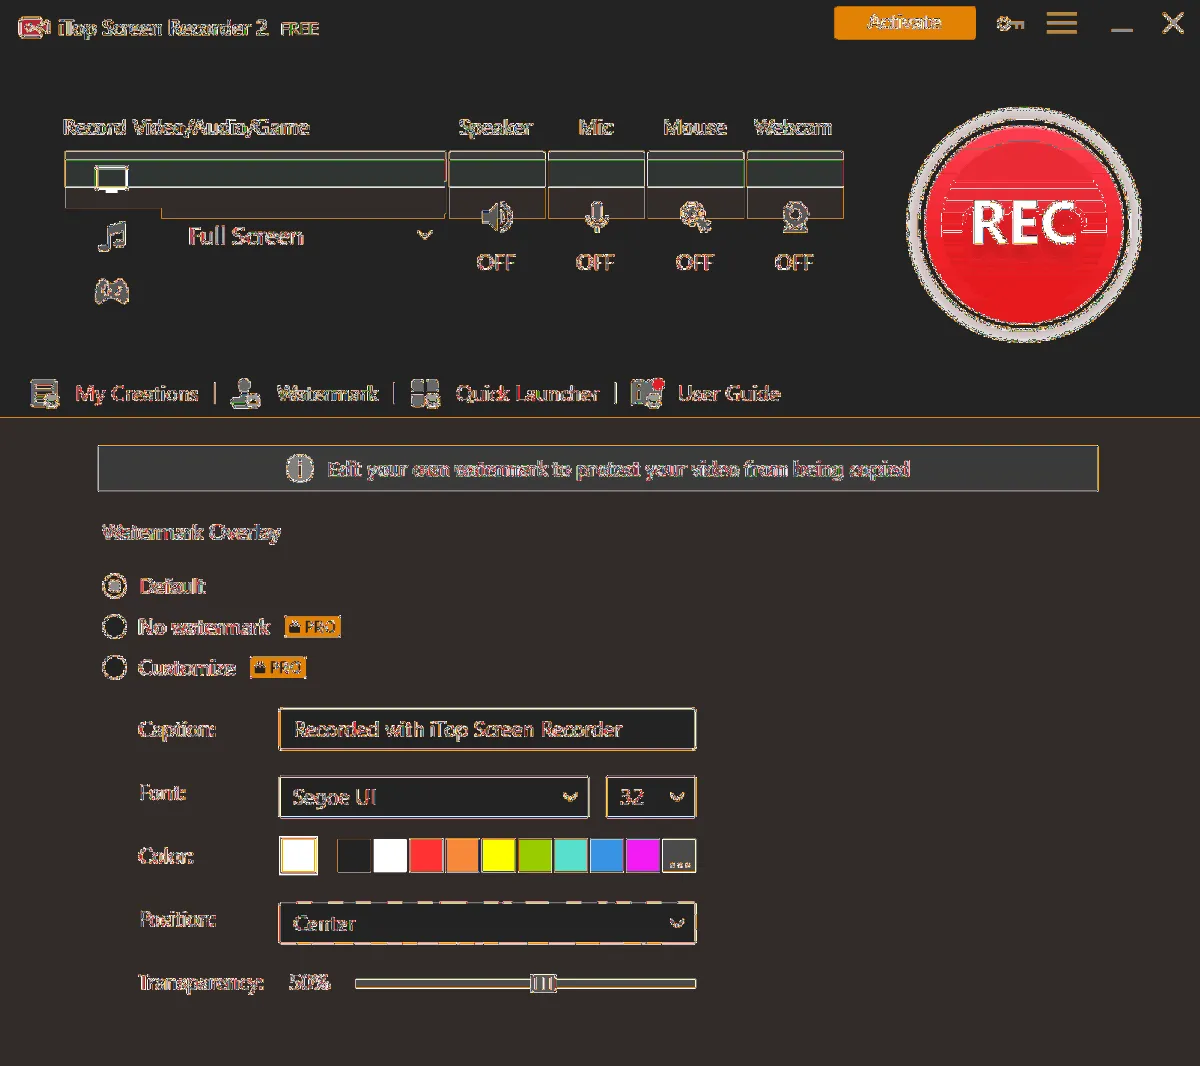Click the Transparency slider handle
1200x1066 pixels.
pos(543,984)
